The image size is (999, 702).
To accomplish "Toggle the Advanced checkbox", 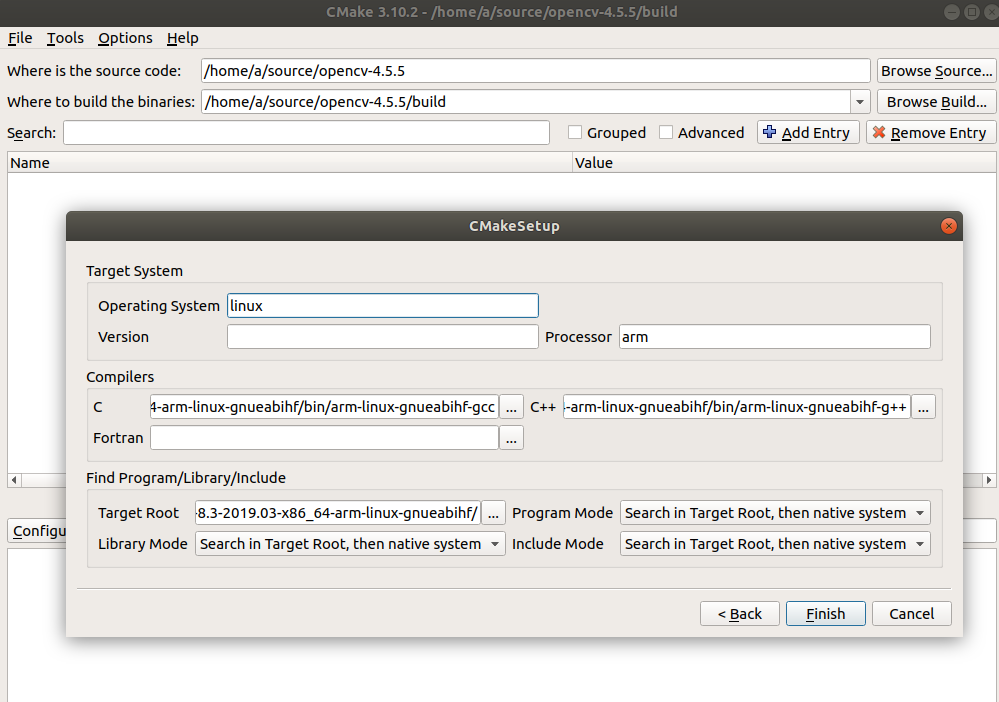I will 666,133.
